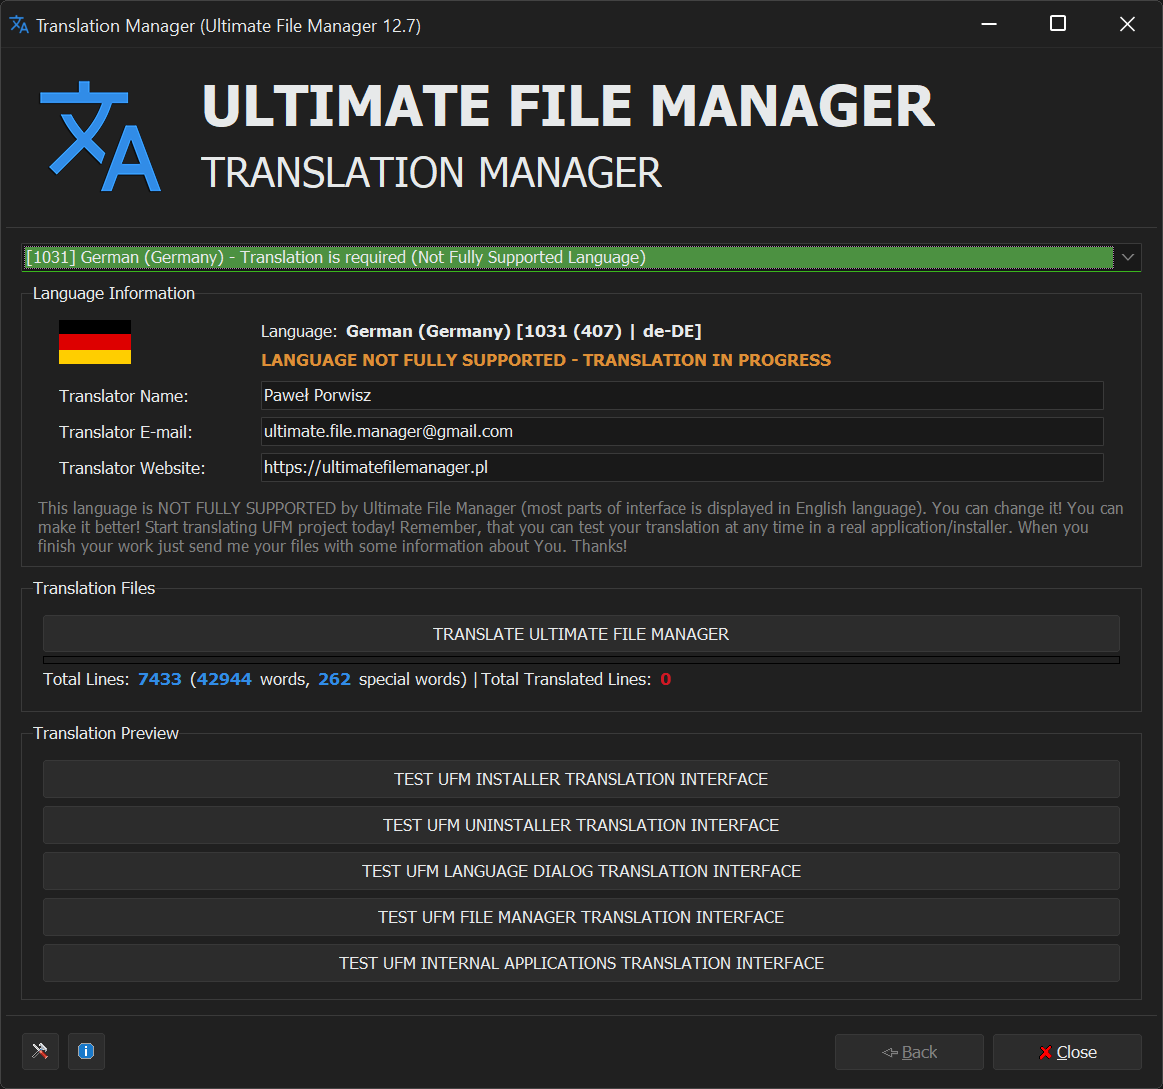
Task: Click the large blue translation logo
Action: click(100, 138)
